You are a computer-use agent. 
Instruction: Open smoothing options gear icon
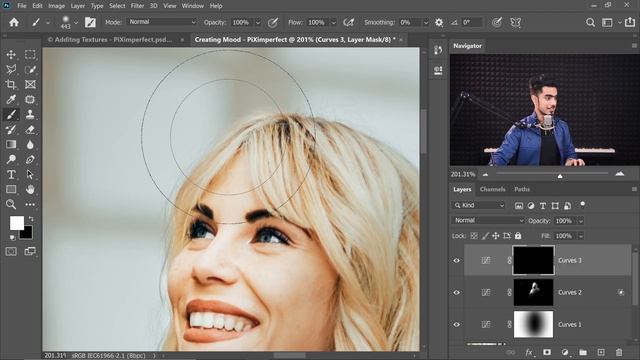[x=439, y=22]
